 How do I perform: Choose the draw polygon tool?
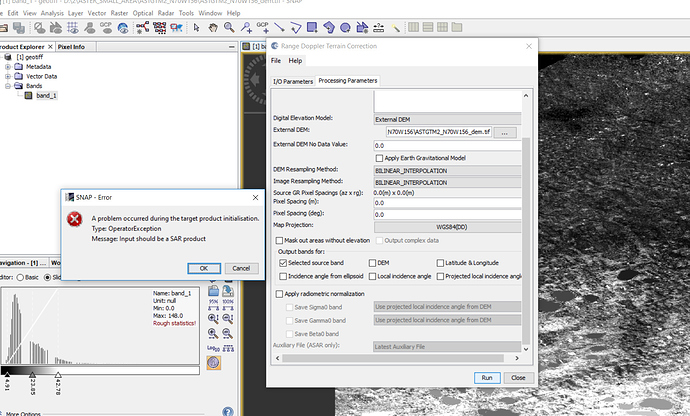point(329,28)
